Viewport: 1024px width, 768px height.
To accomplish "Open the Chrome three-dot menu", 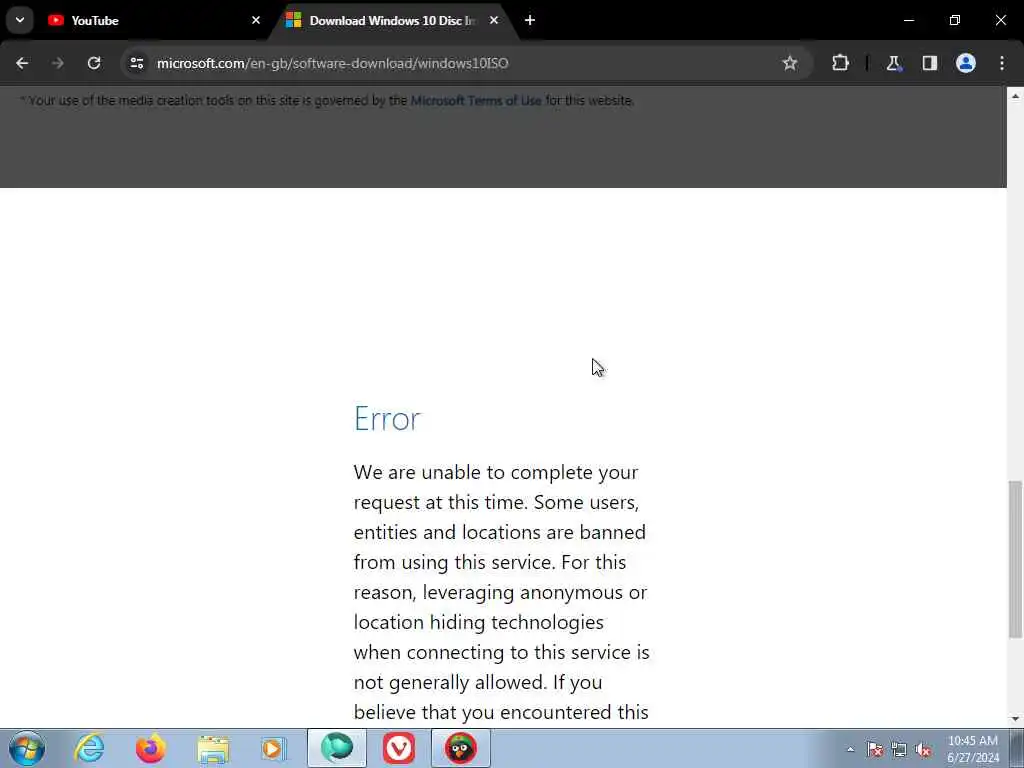I will (1002, 63).
